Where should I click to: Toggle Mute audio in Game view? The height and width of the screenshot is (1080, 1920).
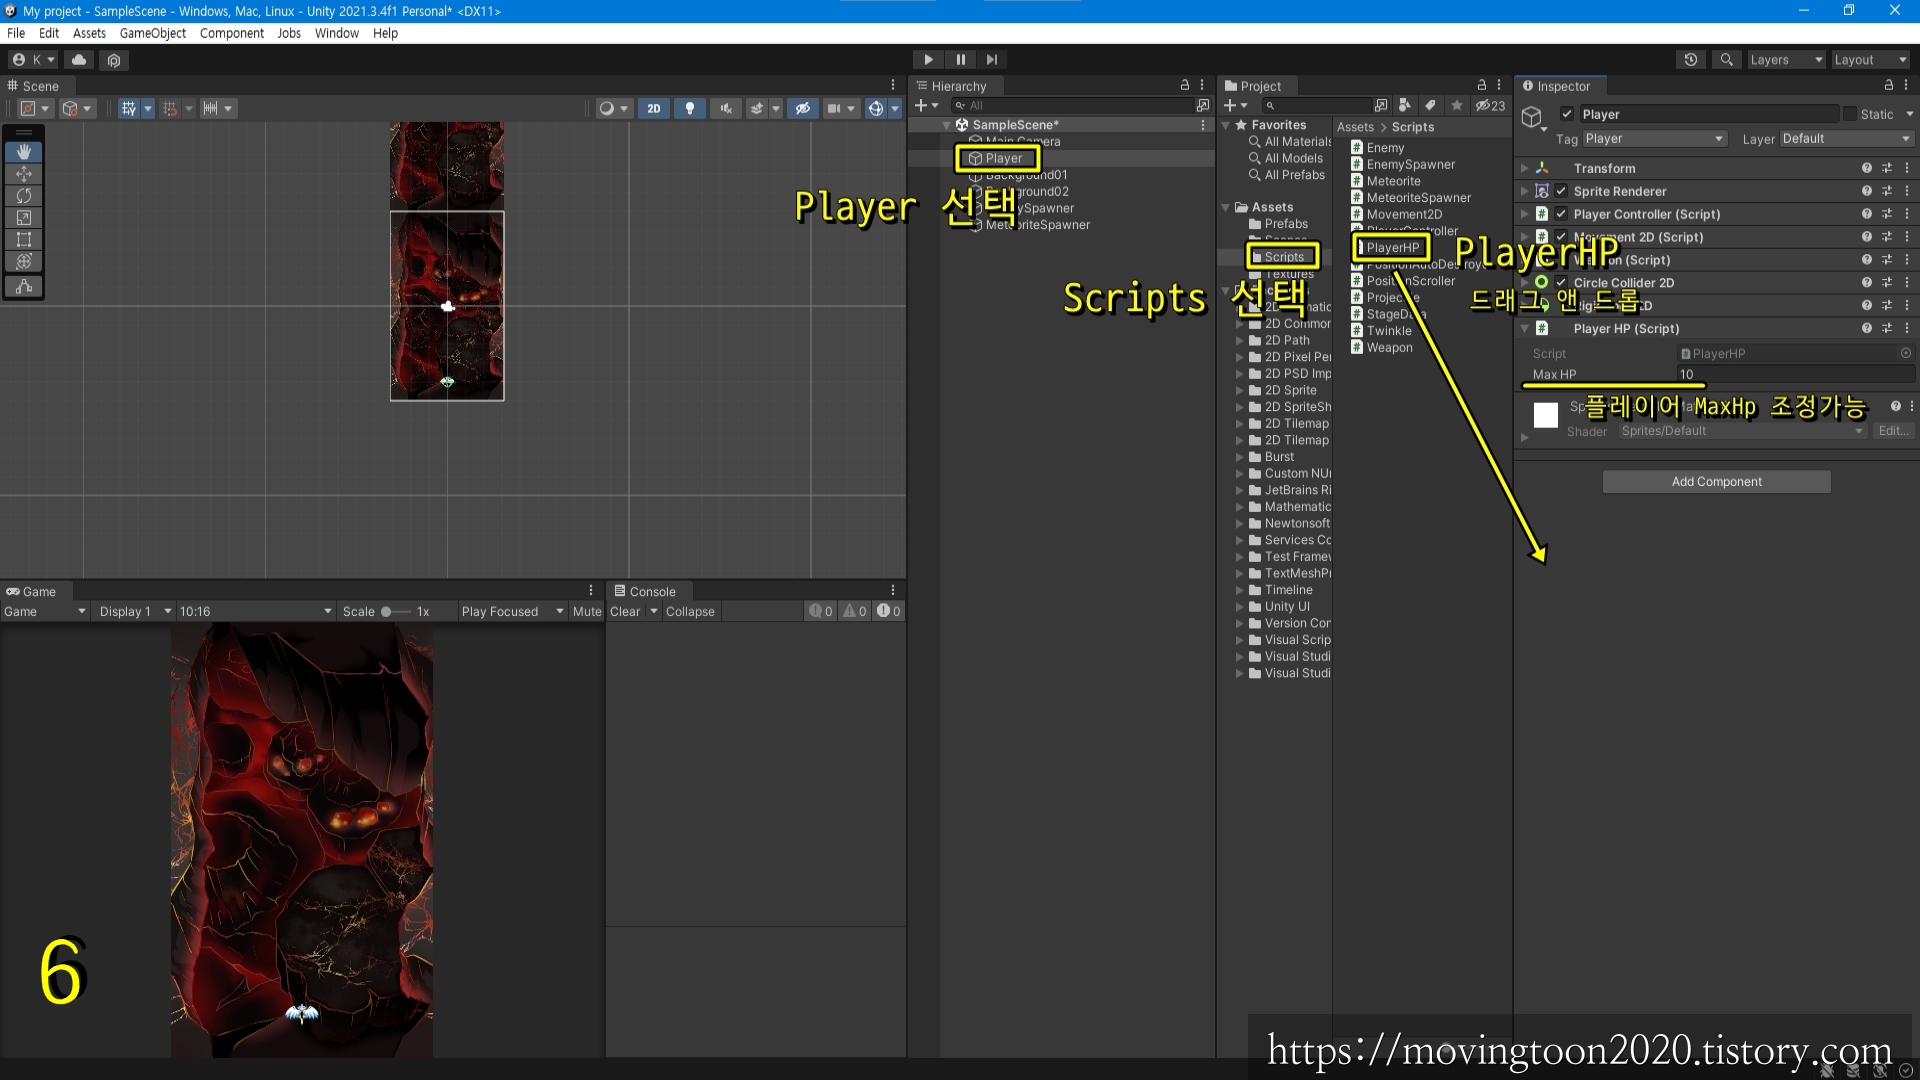(x=587, y=611)
